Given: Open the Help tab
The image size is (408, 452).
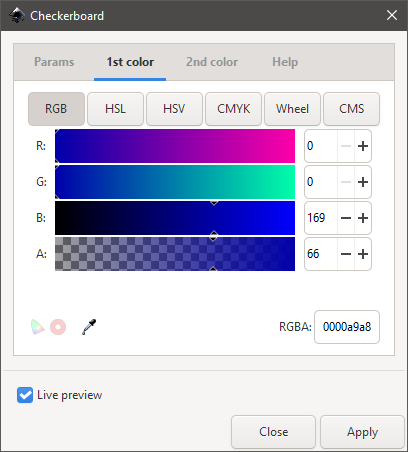Looking at the screenshot, I should 285,62.
